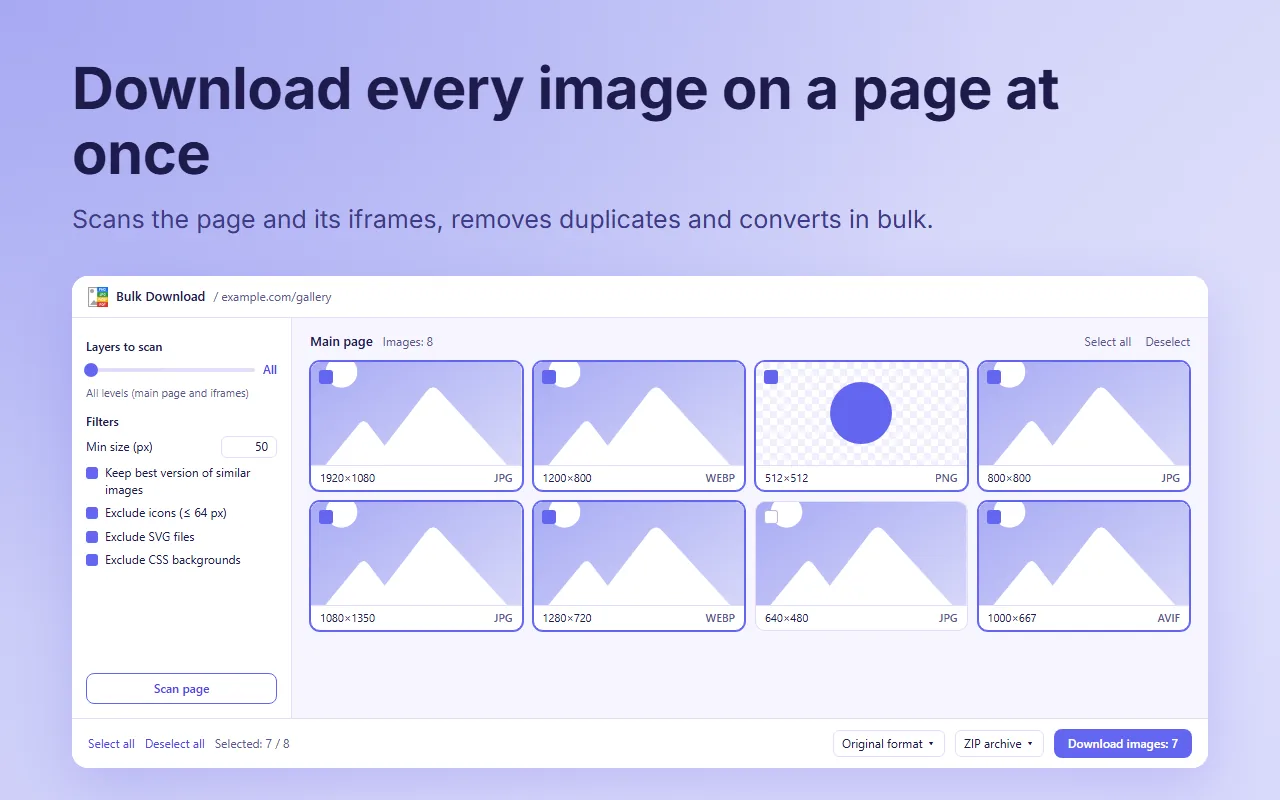Click the 640×480 JPG thumbnail image
1280x800 pixels.
(x=861, y=553)
